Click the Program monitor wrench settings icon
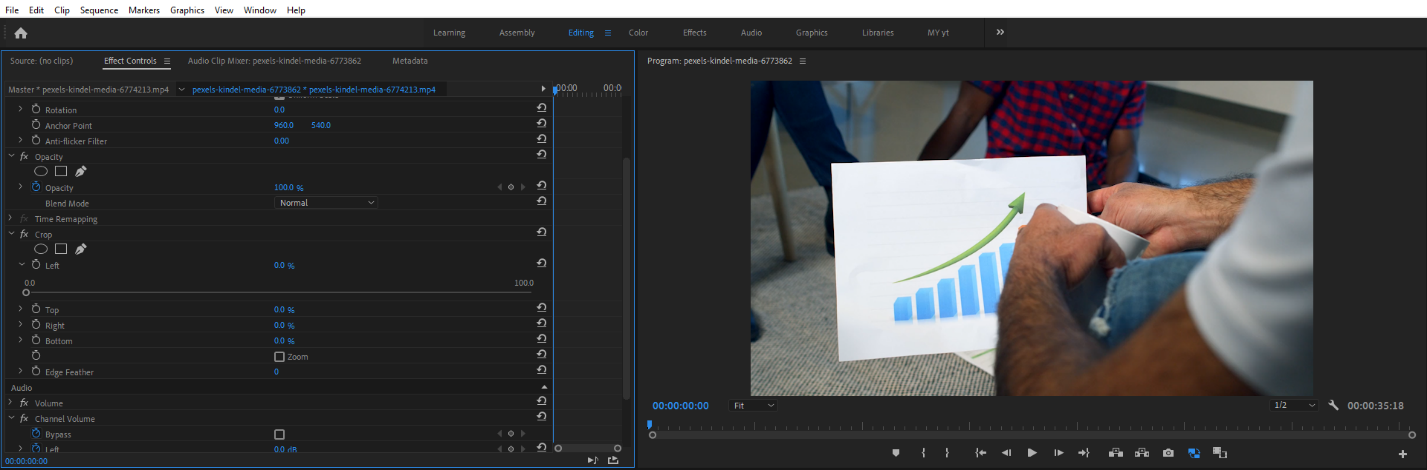 point(1333,405)
